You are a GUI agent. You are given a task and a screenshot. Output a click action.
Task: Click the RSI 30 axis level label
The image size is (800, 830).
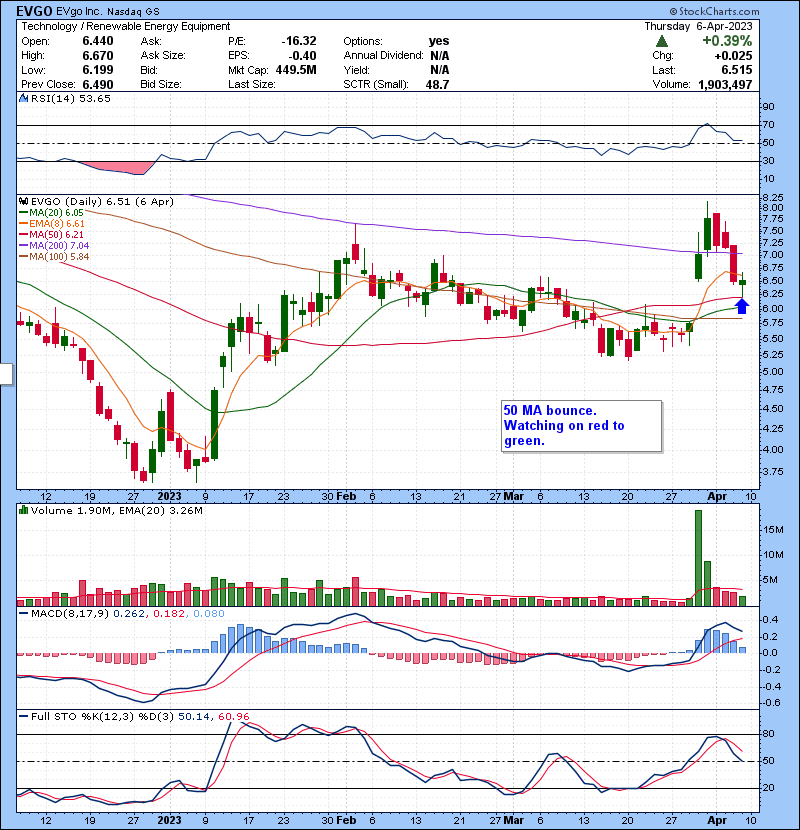768,160
